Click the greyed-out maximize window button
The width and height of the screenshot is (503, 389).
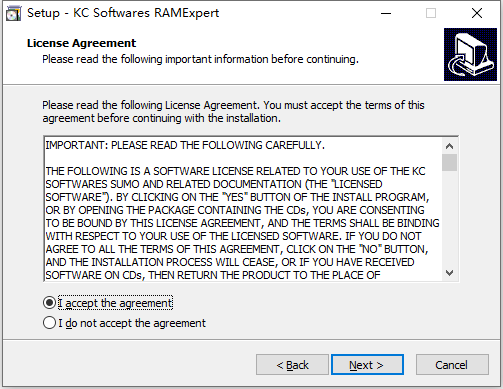431,13
